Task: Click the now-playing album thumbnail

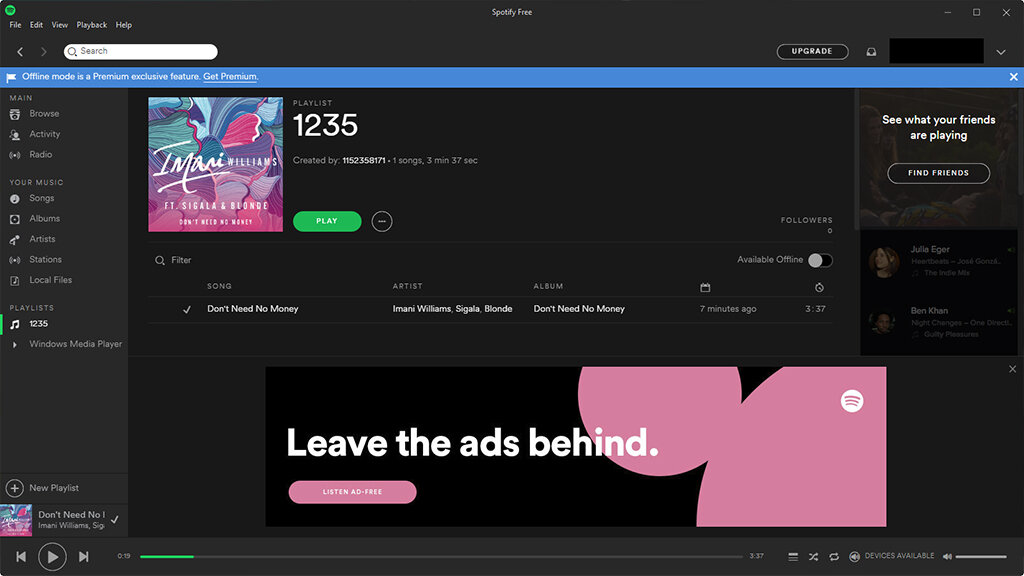Action: 16,520
